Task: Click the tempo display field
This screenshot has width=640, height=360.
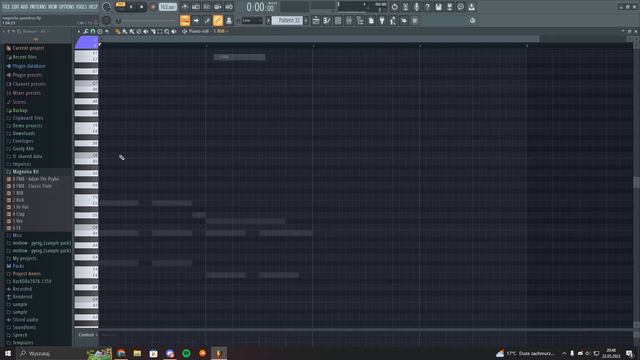Action: click(x=167, y=7)
